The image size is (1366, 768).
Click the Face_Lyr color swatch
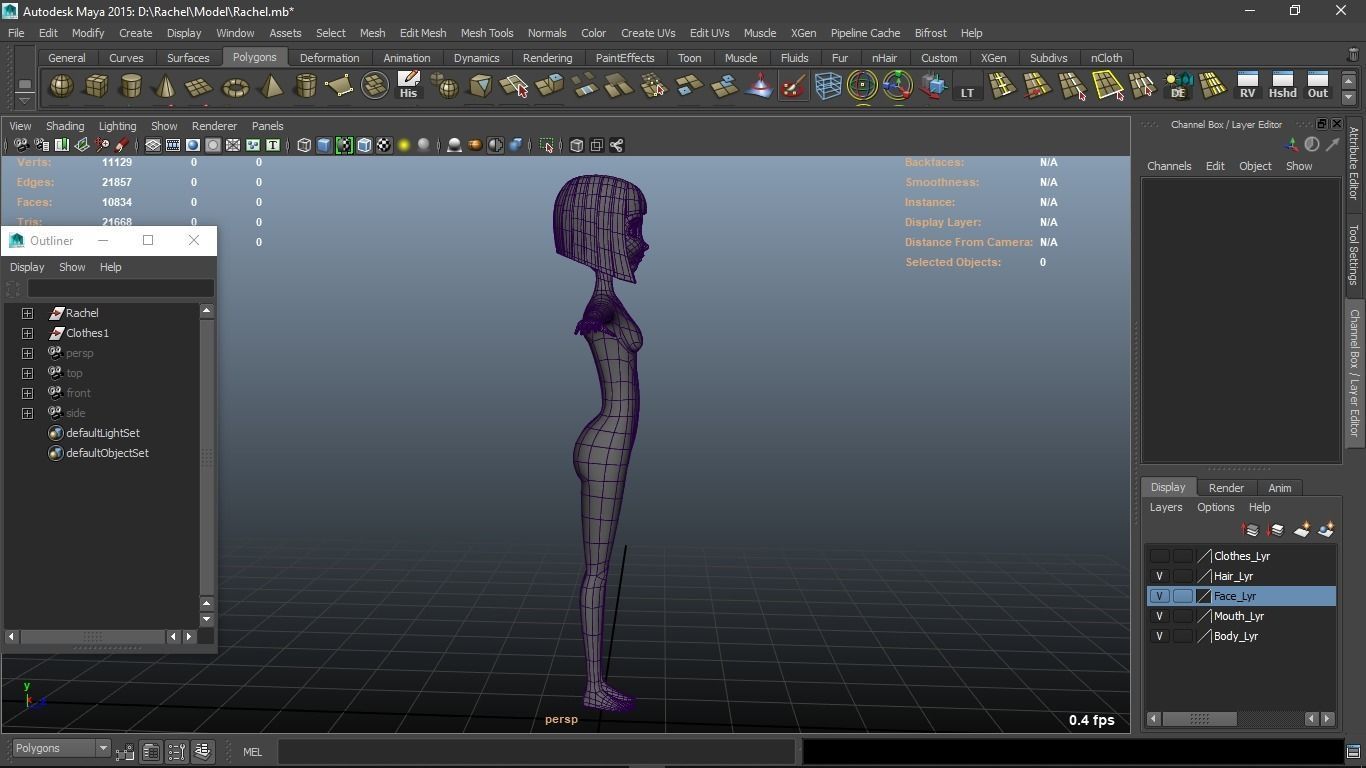coord(1205,596)
